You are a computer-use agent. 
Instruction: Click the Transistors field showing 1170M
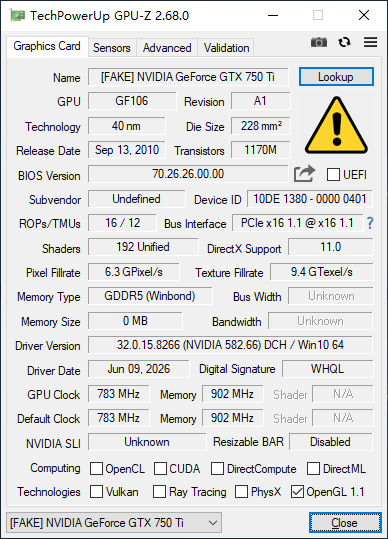(260, 150)
